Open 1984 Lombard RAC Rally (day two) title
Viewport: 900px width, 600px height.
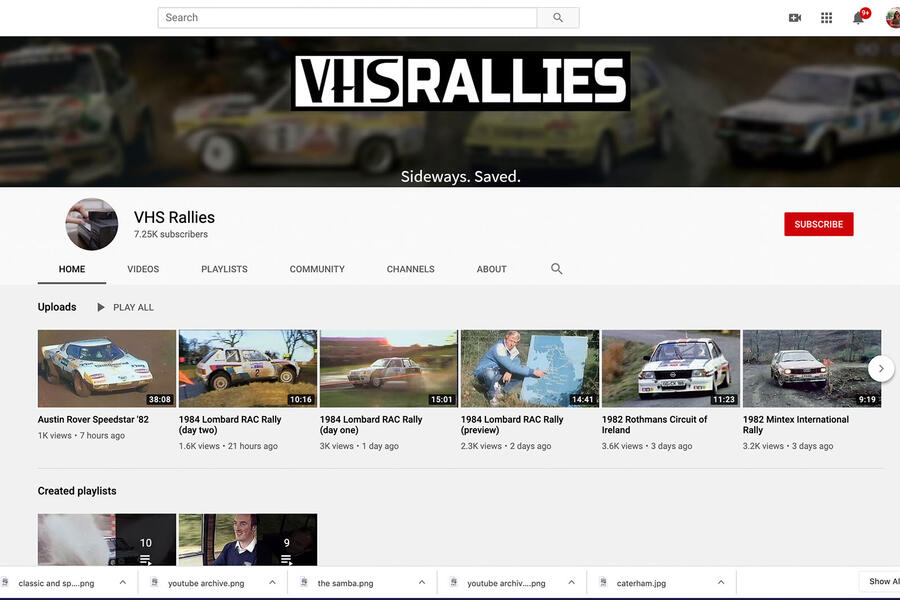click(230, 425)
